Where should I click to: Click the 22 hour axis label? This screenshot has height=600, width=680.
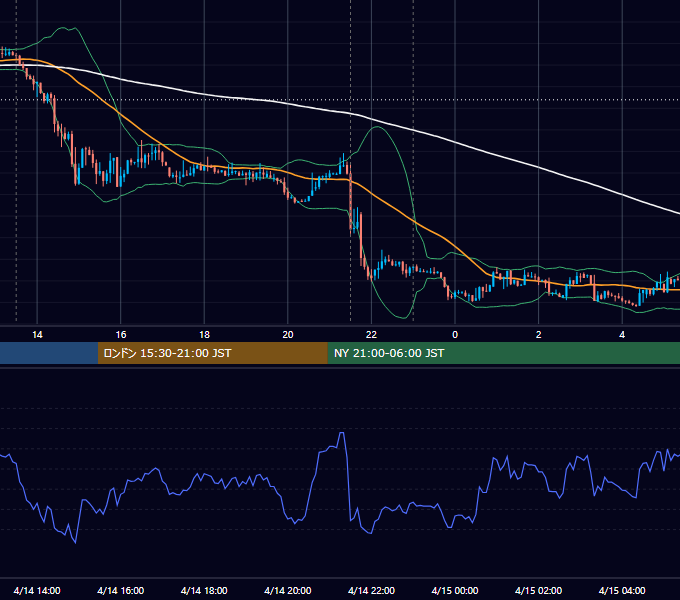coord(371,335)
